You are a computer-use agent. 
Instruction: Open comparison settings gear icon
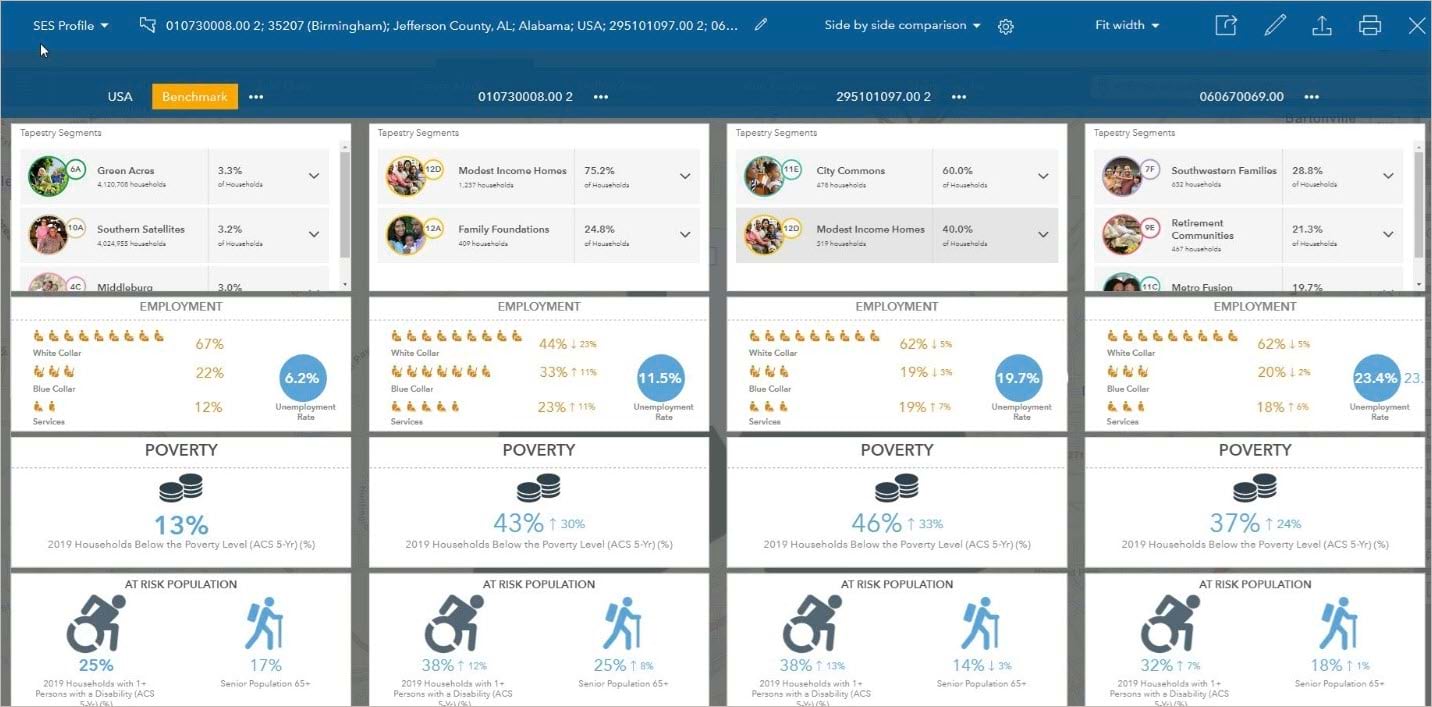(x=1006, y=26)
